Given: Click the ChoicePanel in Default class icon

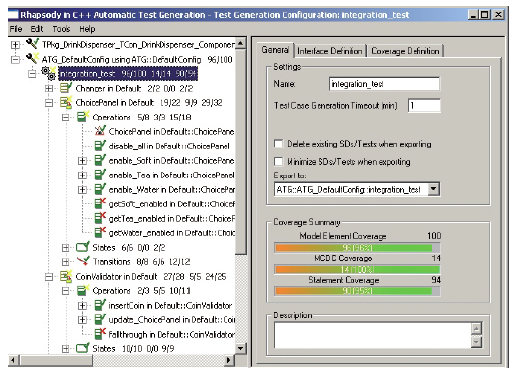Looking at the screenshot, I should [x=66, y=102].
